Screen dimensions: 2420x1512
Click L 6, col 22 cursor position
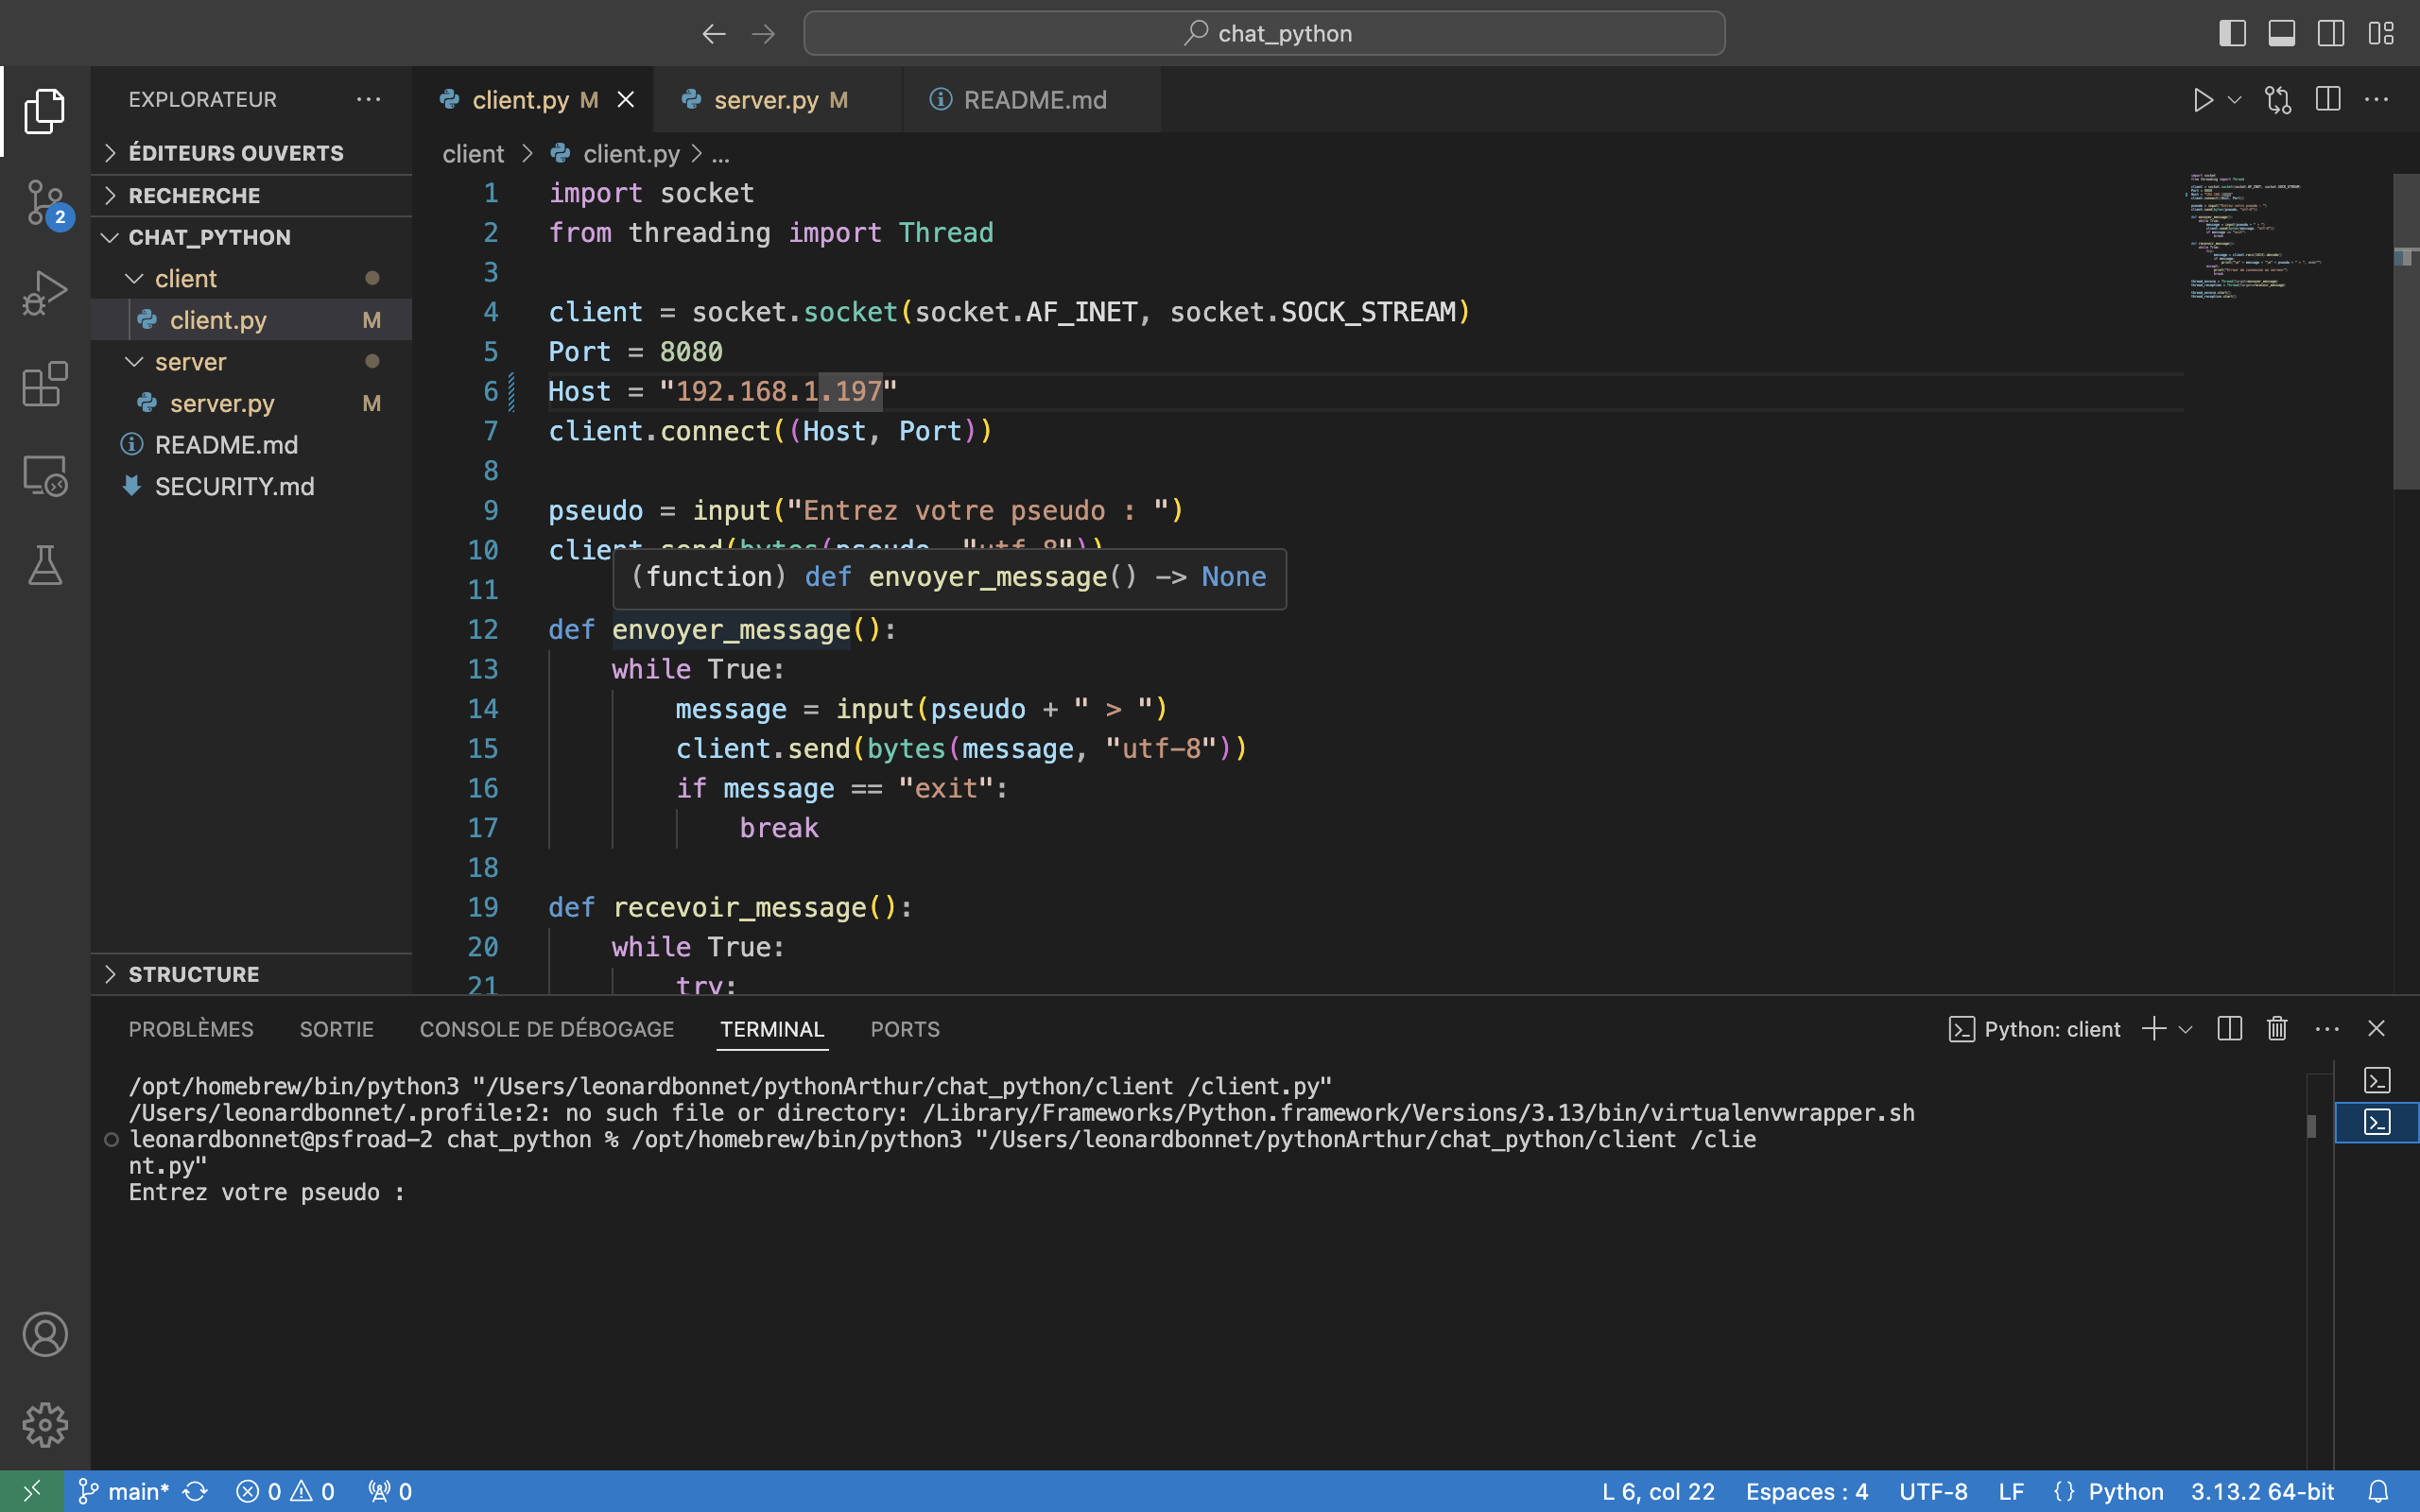(x=1658, y=1491)
